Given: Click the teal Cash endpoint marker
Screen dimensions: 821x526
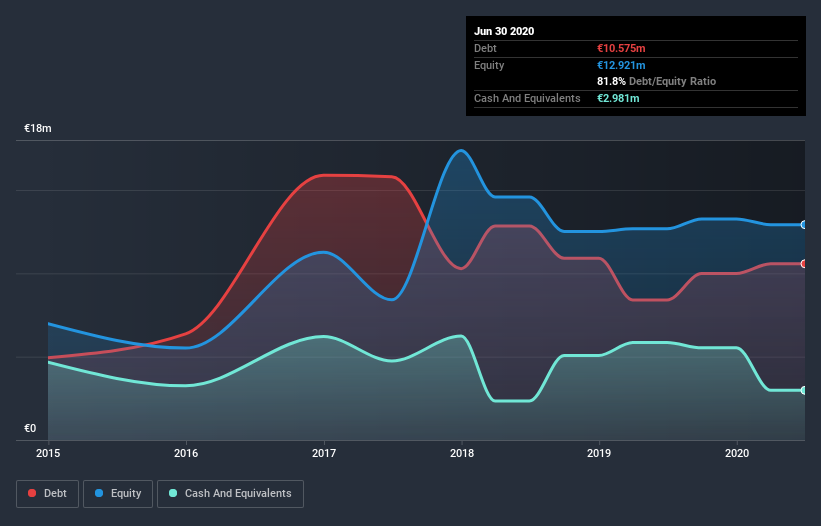Looking at the screenshot, I should pos(804,390).
